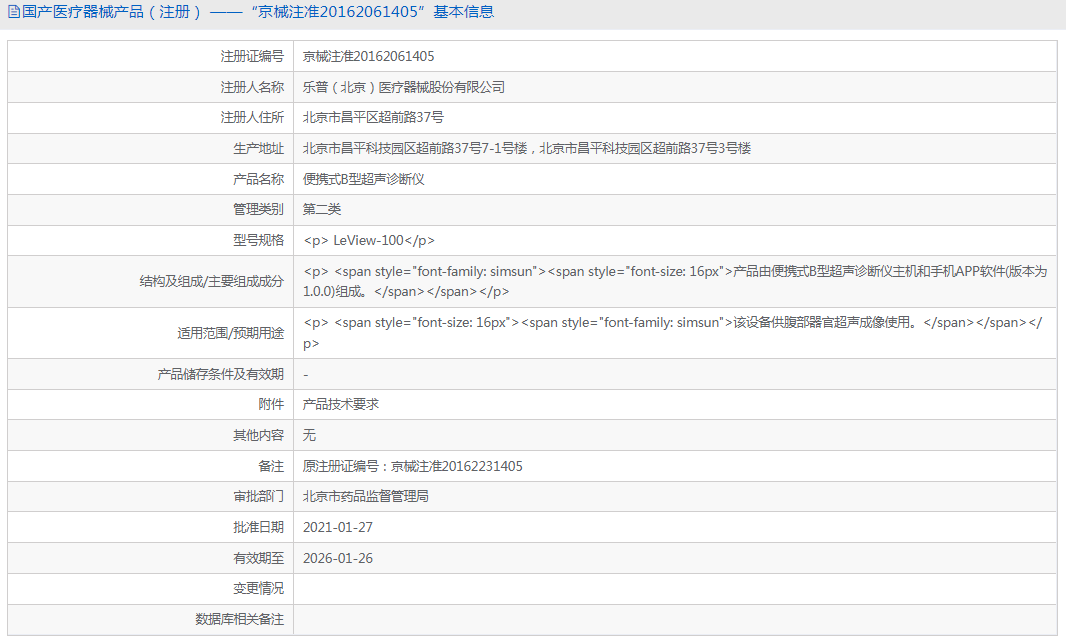
Task: Select the expiry date 2026-01-26
Action: (336, 558)
